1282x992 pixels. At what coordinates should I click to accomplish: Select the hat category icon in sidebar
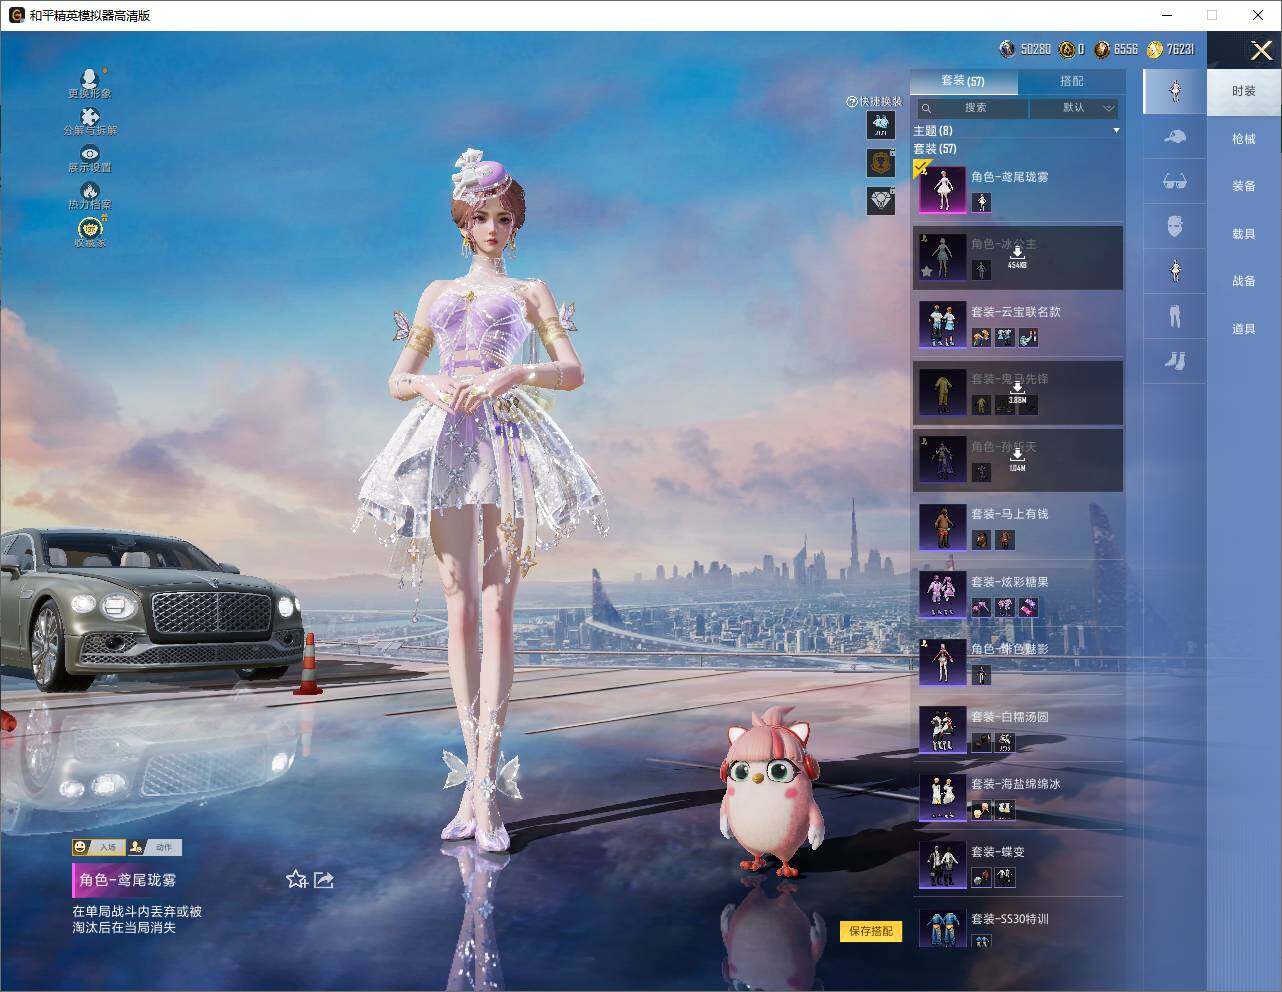[1175, 137]
